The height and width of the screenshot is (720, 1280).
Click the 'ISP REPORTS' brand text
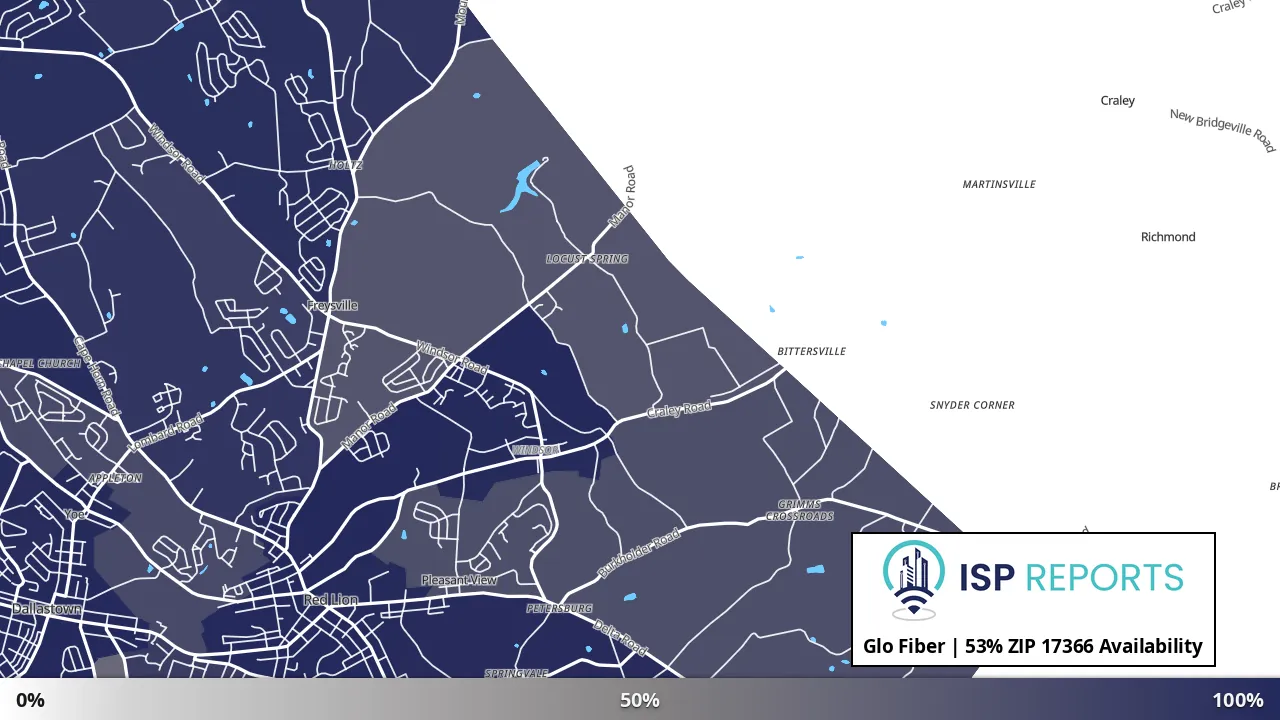coord(1071,577)
